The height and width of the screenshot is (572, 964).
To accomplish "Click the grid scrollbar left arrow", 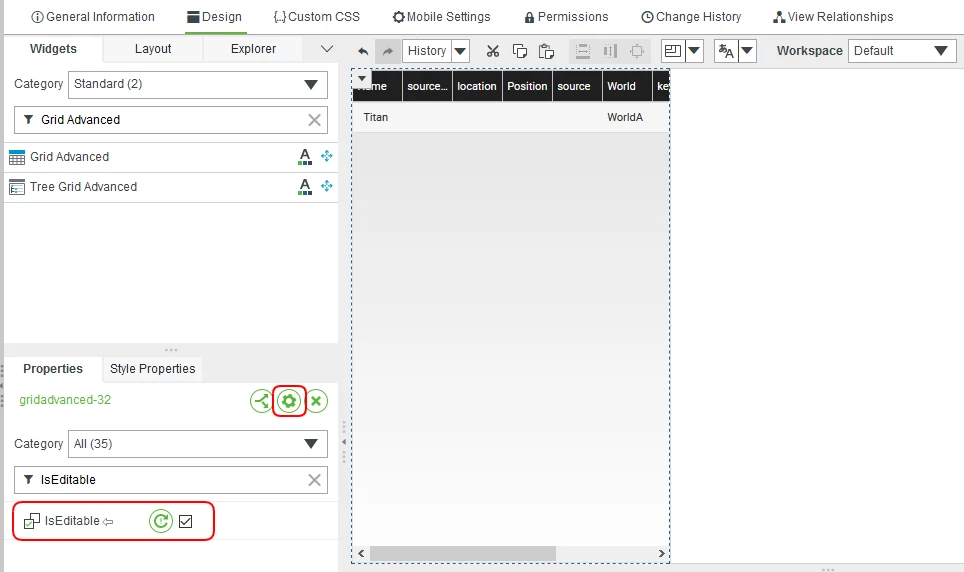I will pyautogui.click(x=361, y=554).
